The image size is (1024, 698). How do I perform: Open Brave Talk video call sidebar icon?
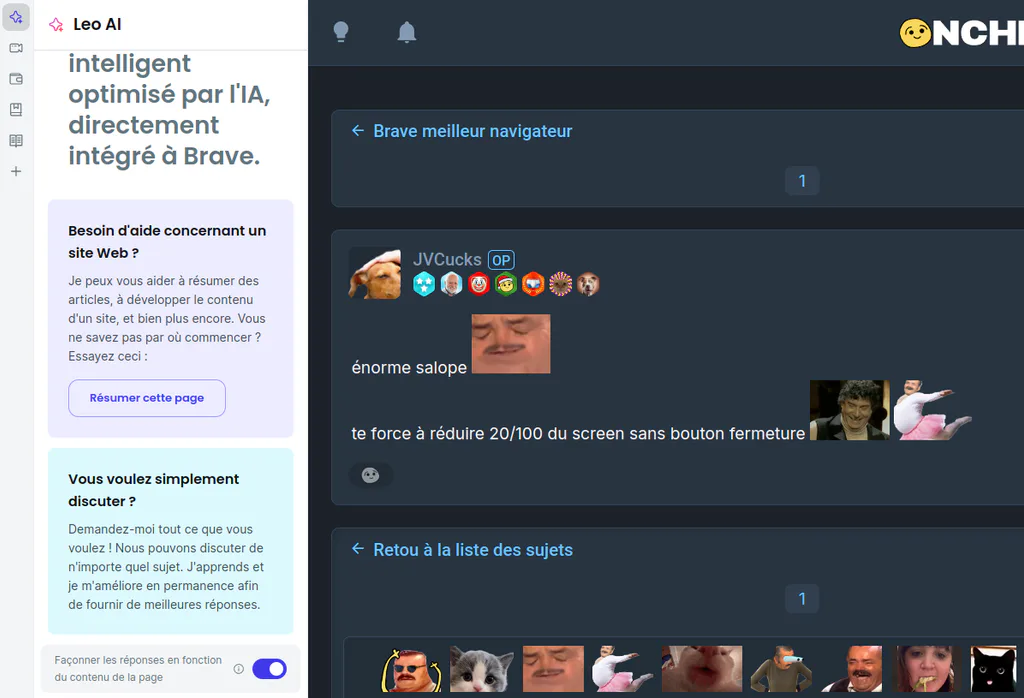[x=16, y=48]
